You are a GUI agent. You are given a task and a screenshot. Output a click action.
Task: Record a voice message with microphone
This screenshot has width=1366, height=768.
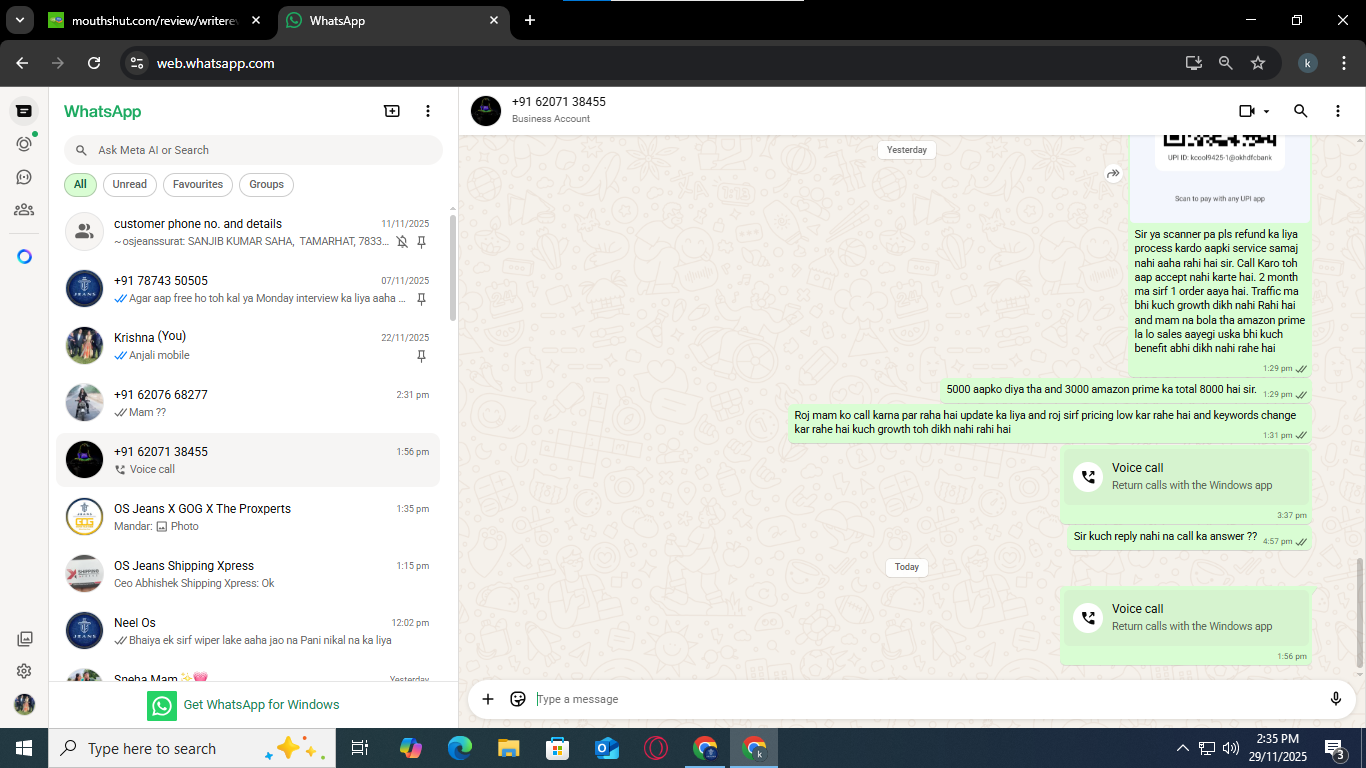pyautogui.click(x=1335, y=699)
